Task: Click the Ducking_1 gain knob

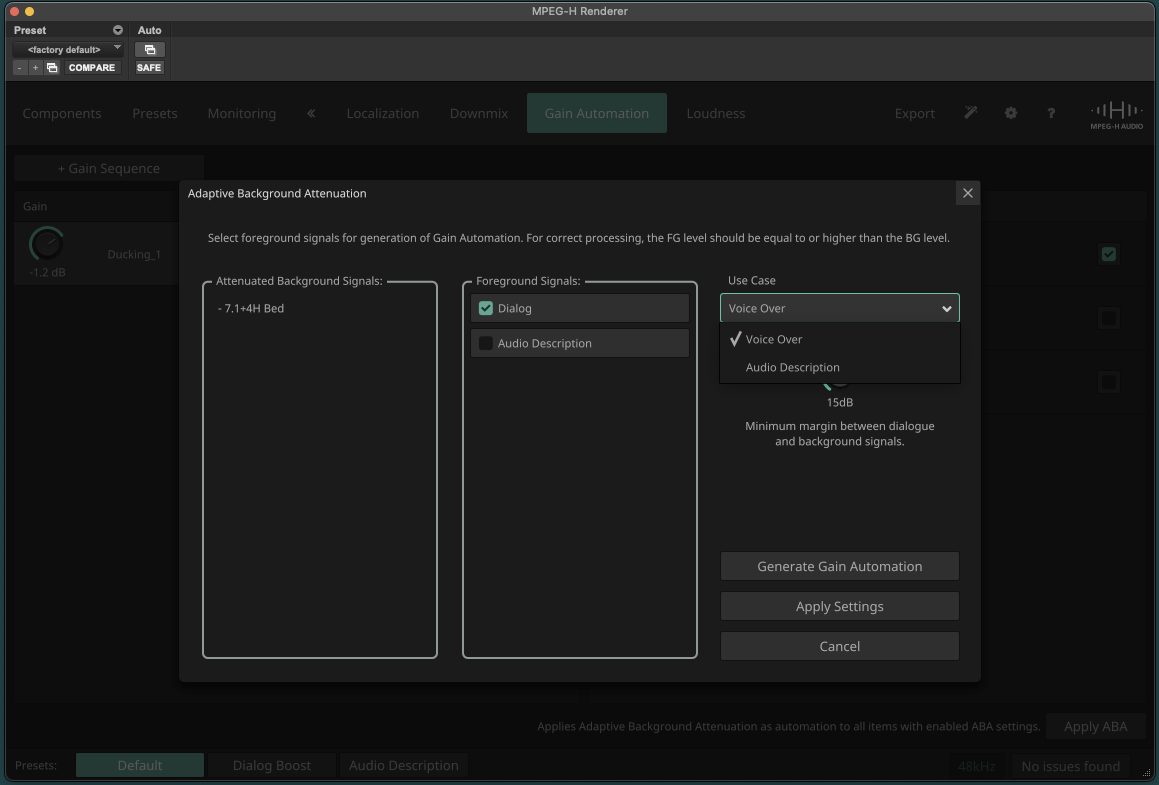Action: [x=47, y=244]
